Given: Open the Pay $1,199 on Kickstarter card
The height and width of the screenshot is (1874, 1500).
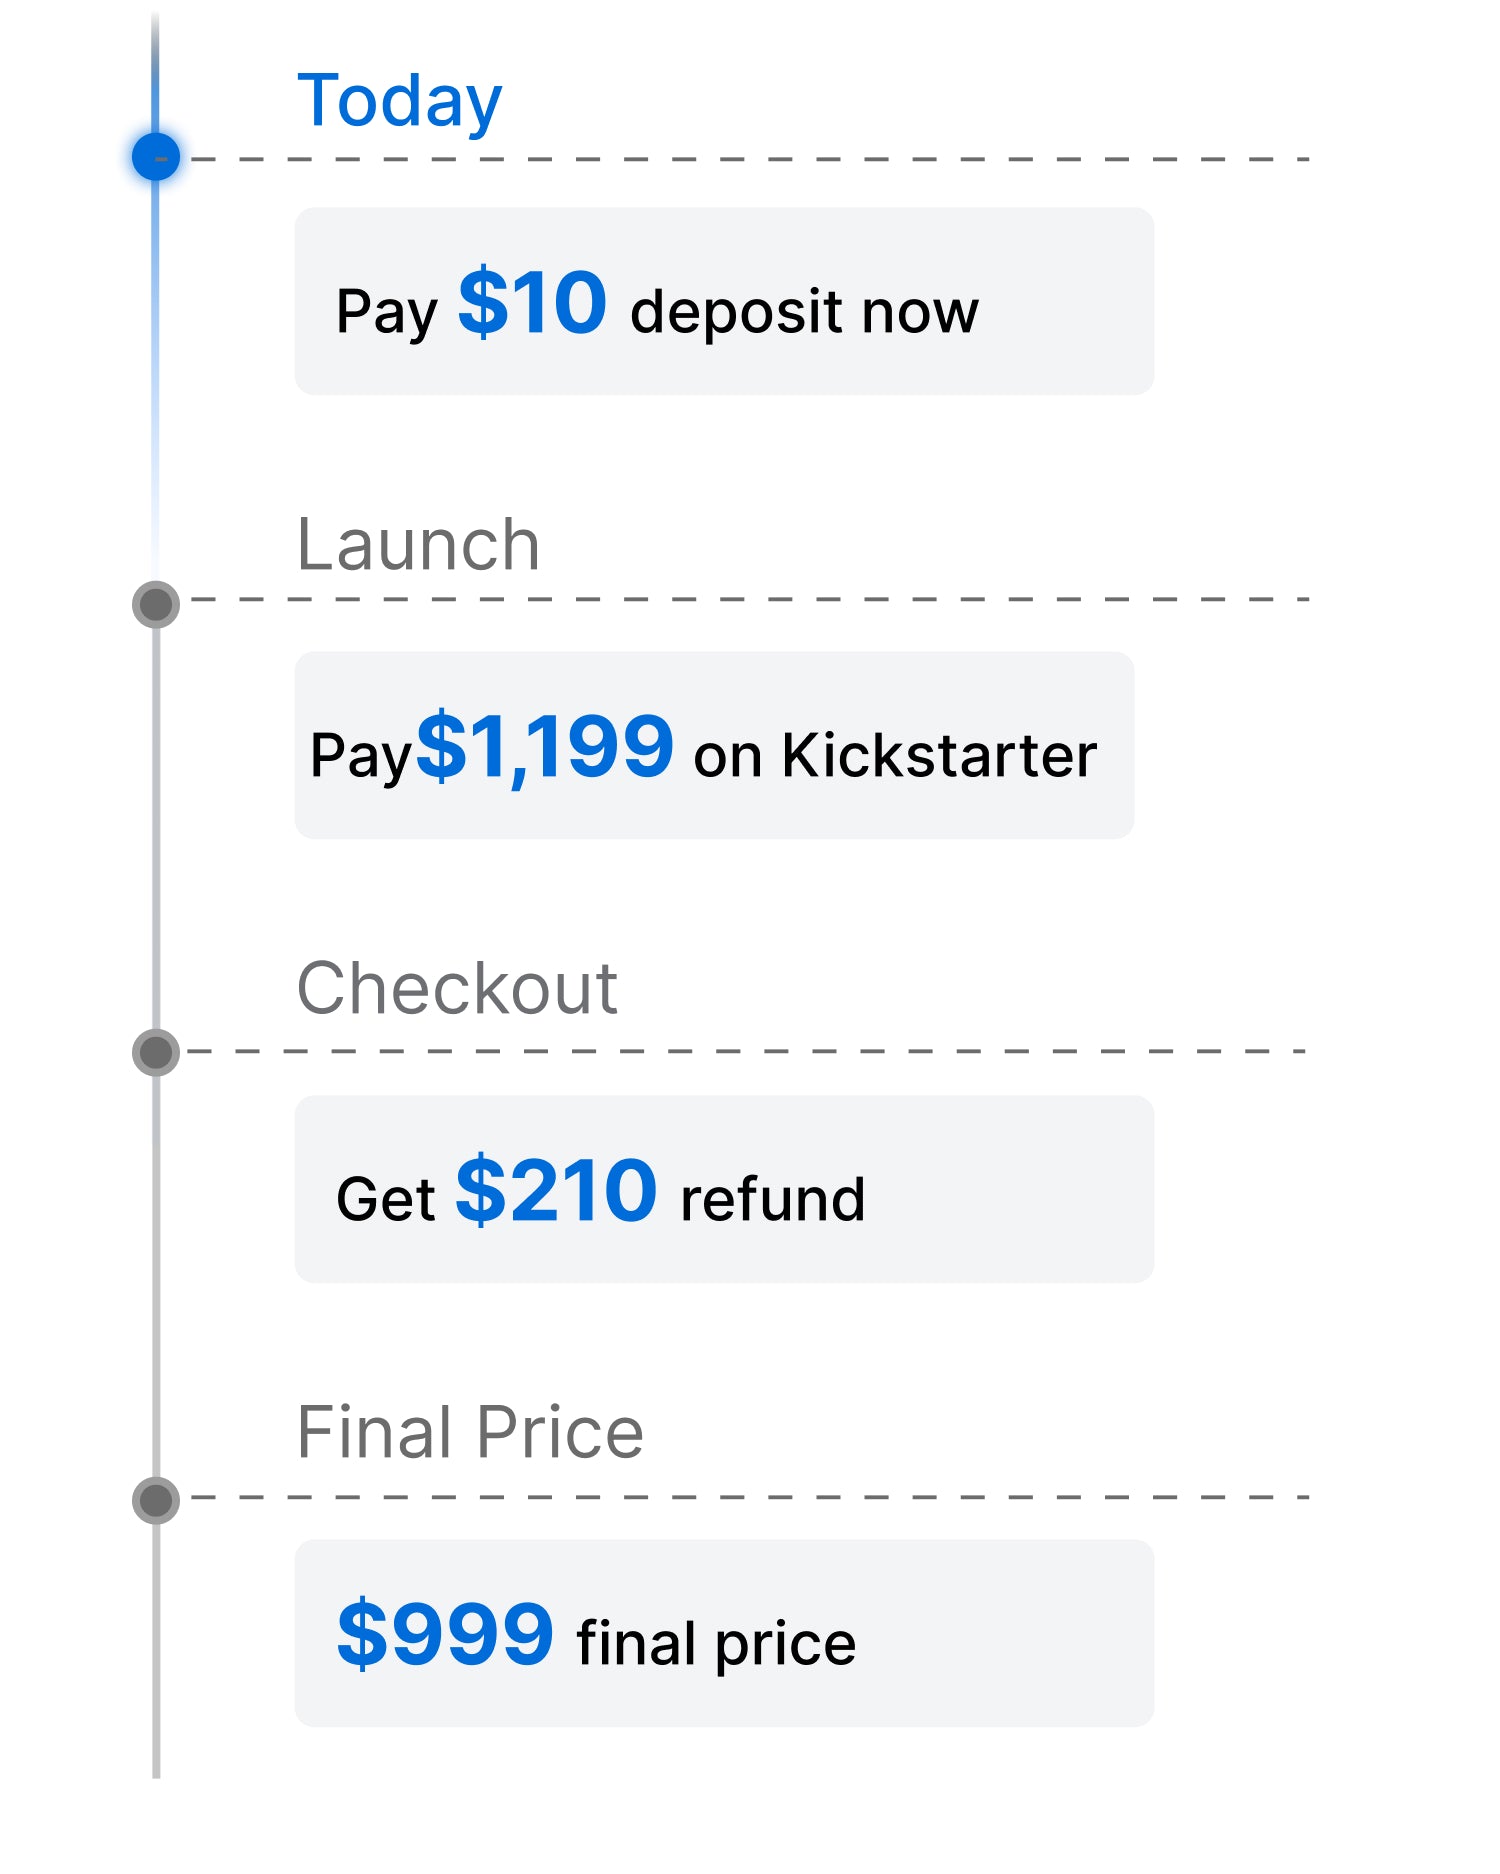Looking at the screenshot, I should 714,745.
